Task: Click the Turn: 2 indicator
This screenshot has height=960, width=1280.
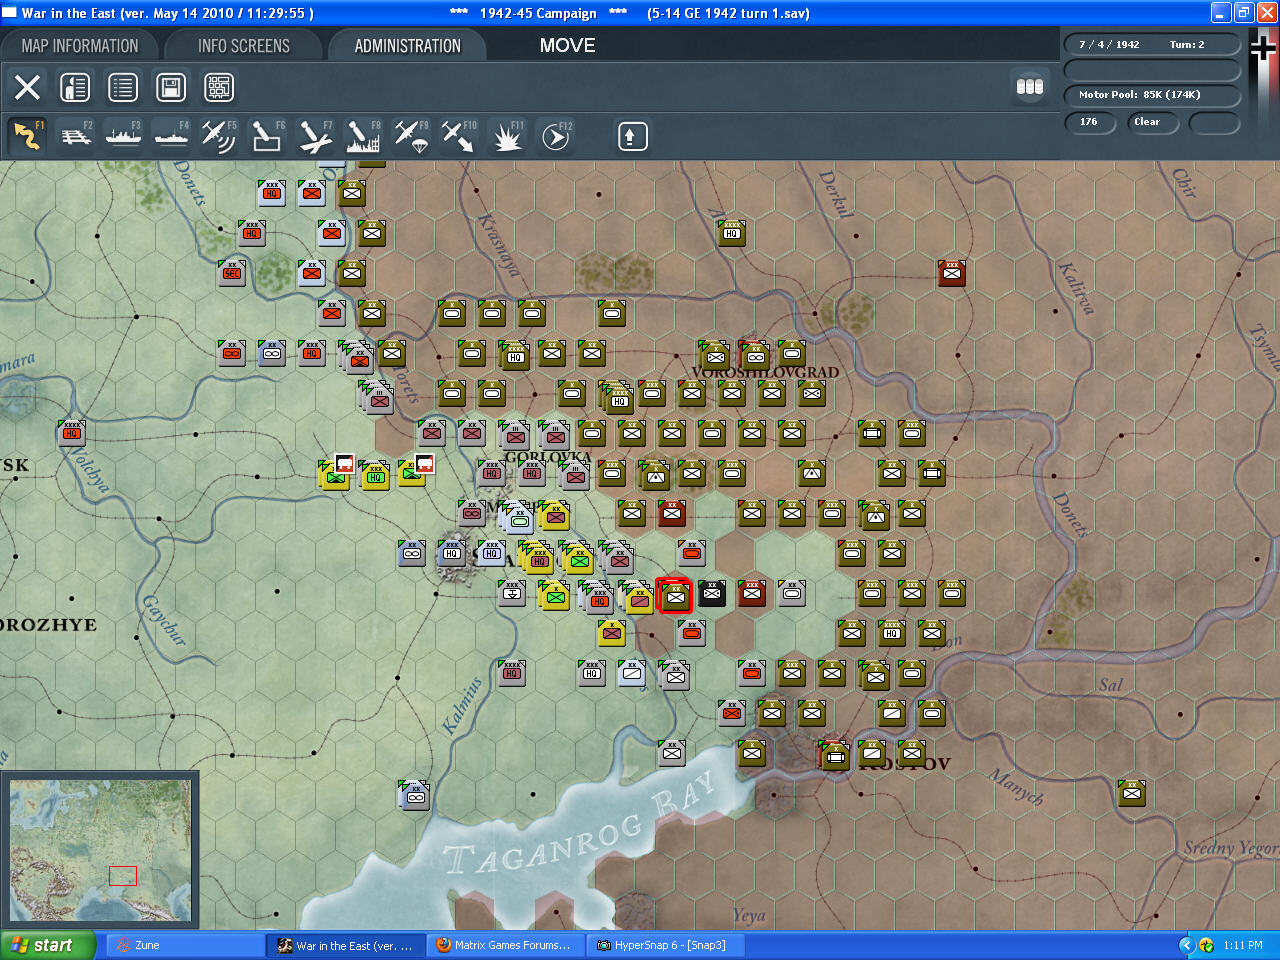Action: click(1187, 45)
